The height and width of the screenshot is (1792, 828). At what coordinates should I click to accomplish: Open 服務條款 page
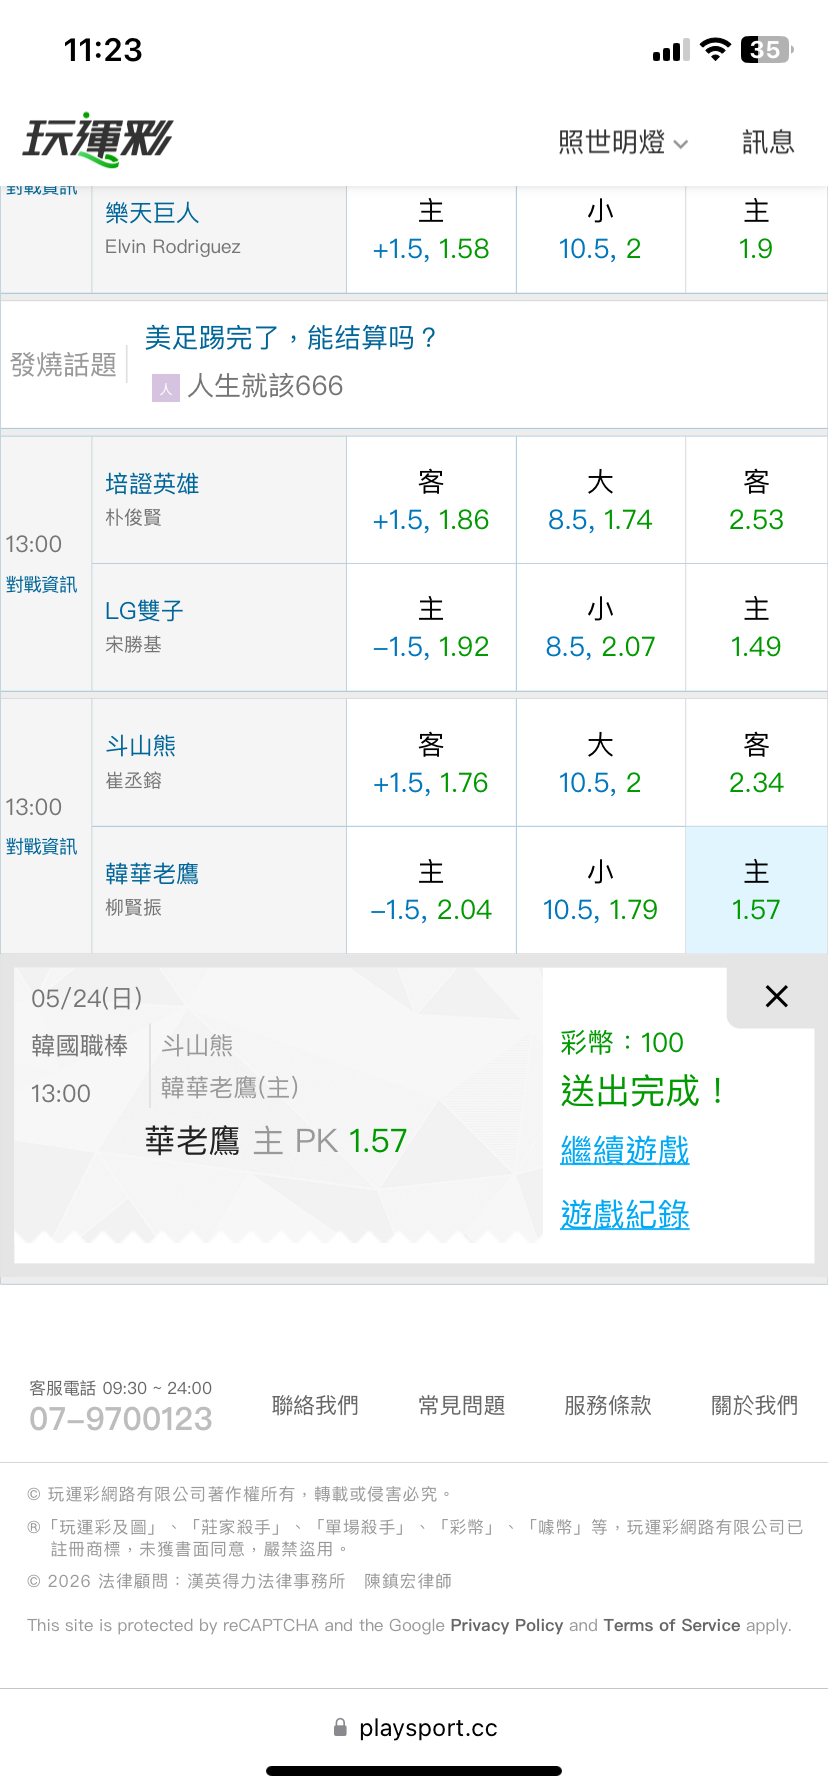[x=608, y=1405]
